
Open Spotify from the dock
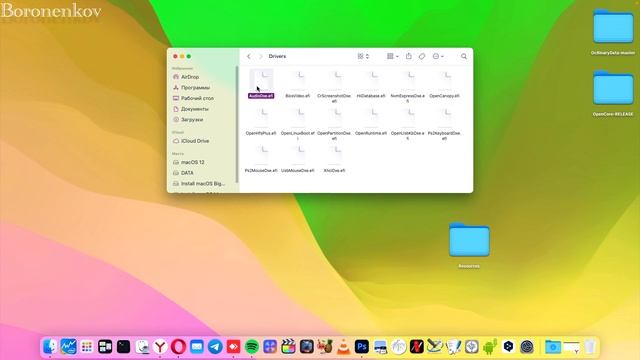(252, 347)
